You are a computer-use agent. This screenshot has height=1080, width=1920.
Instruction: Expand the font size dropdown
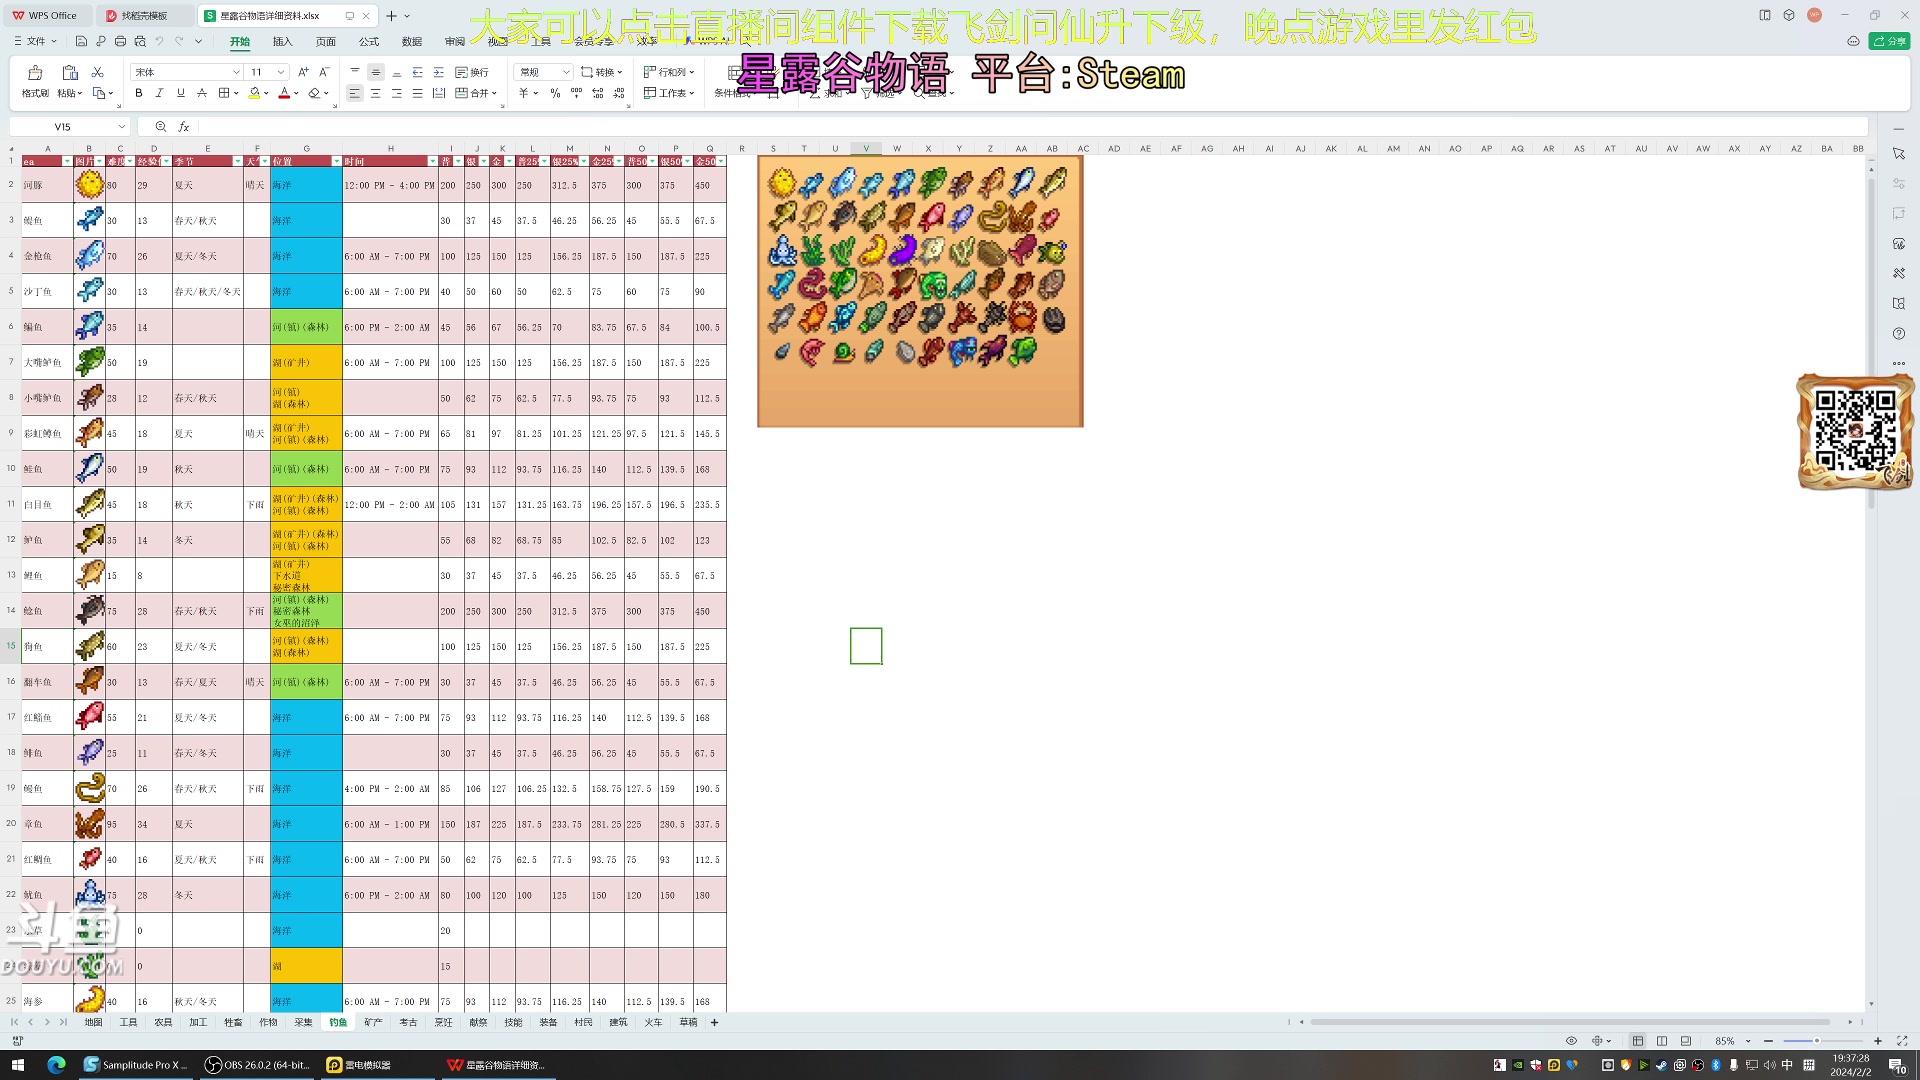pos(280,71)
